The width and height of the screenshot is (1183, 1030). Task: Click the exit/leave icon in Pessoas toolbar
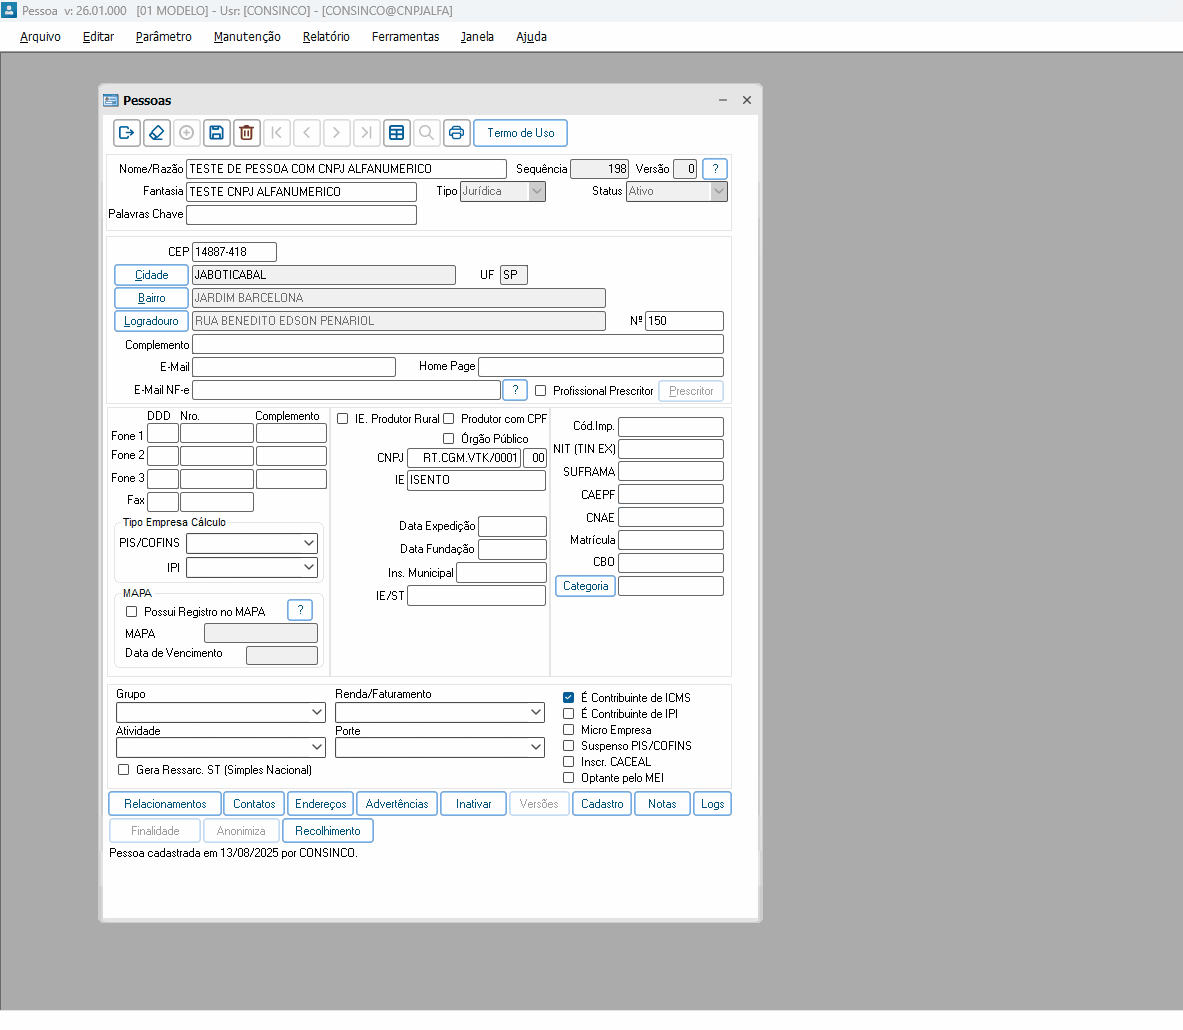tap(126, 133)
